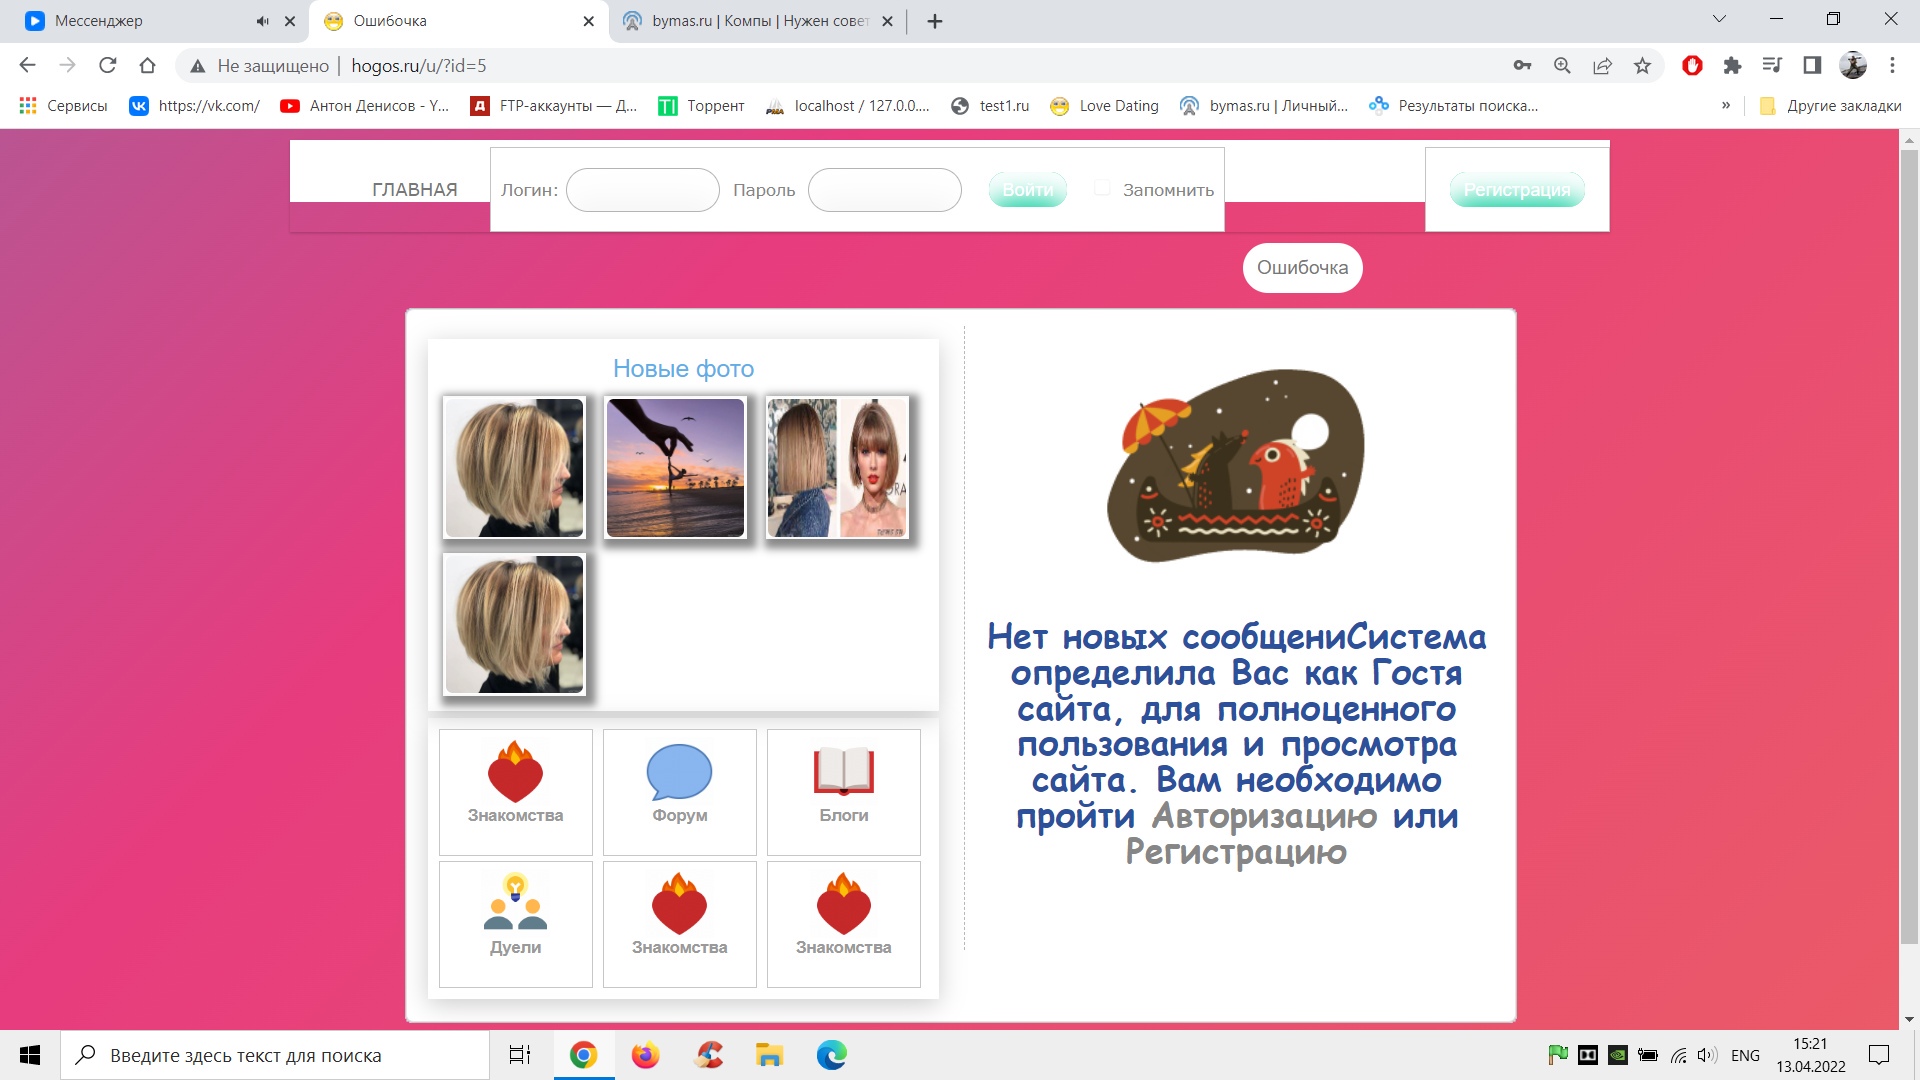Open the browser extensions puzzle icon
1920x1080 pixels.
point(1732,66)
